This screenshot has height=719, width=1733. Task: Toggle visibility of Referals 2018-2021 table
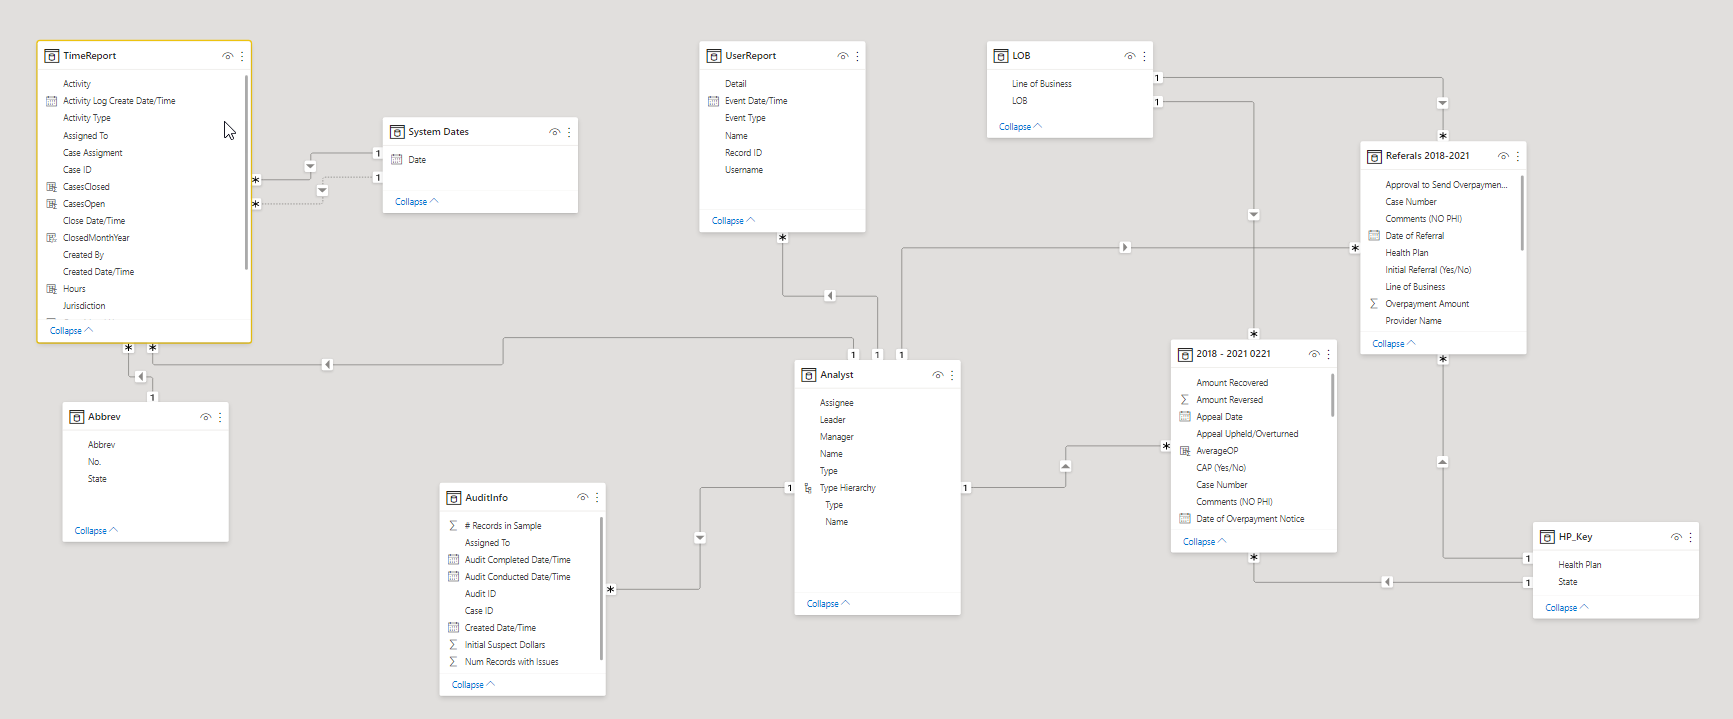point(1503,156)
